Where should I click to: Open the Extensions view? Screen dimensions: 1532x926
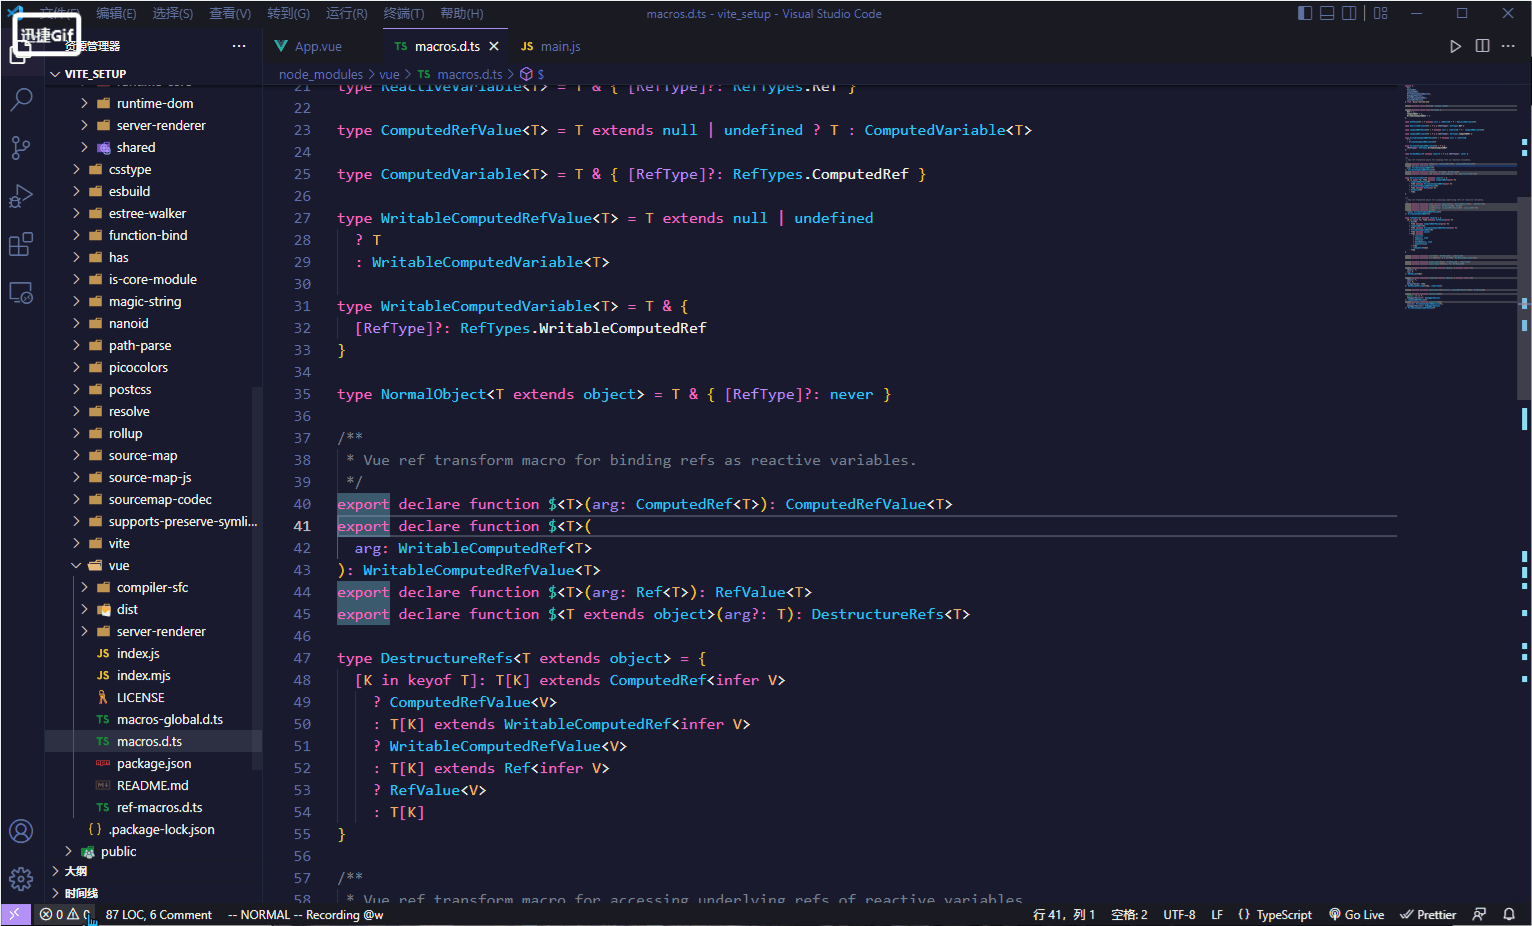click(21, 244)
